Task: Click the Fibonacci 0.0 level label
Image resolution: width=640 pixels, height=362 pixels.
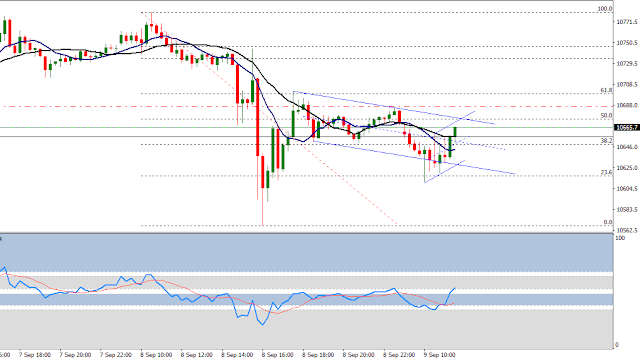Action: click(608, 222)
